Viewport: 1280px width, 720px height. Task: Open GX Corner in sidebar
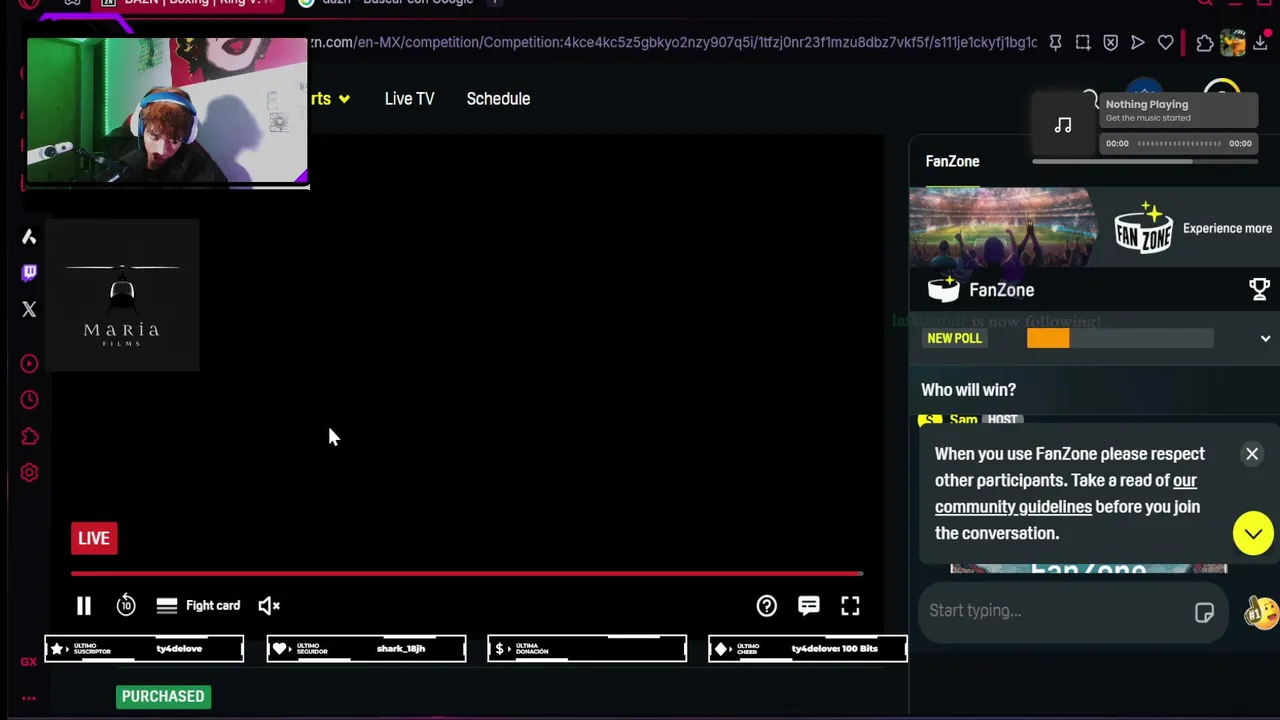coord(29,662)
